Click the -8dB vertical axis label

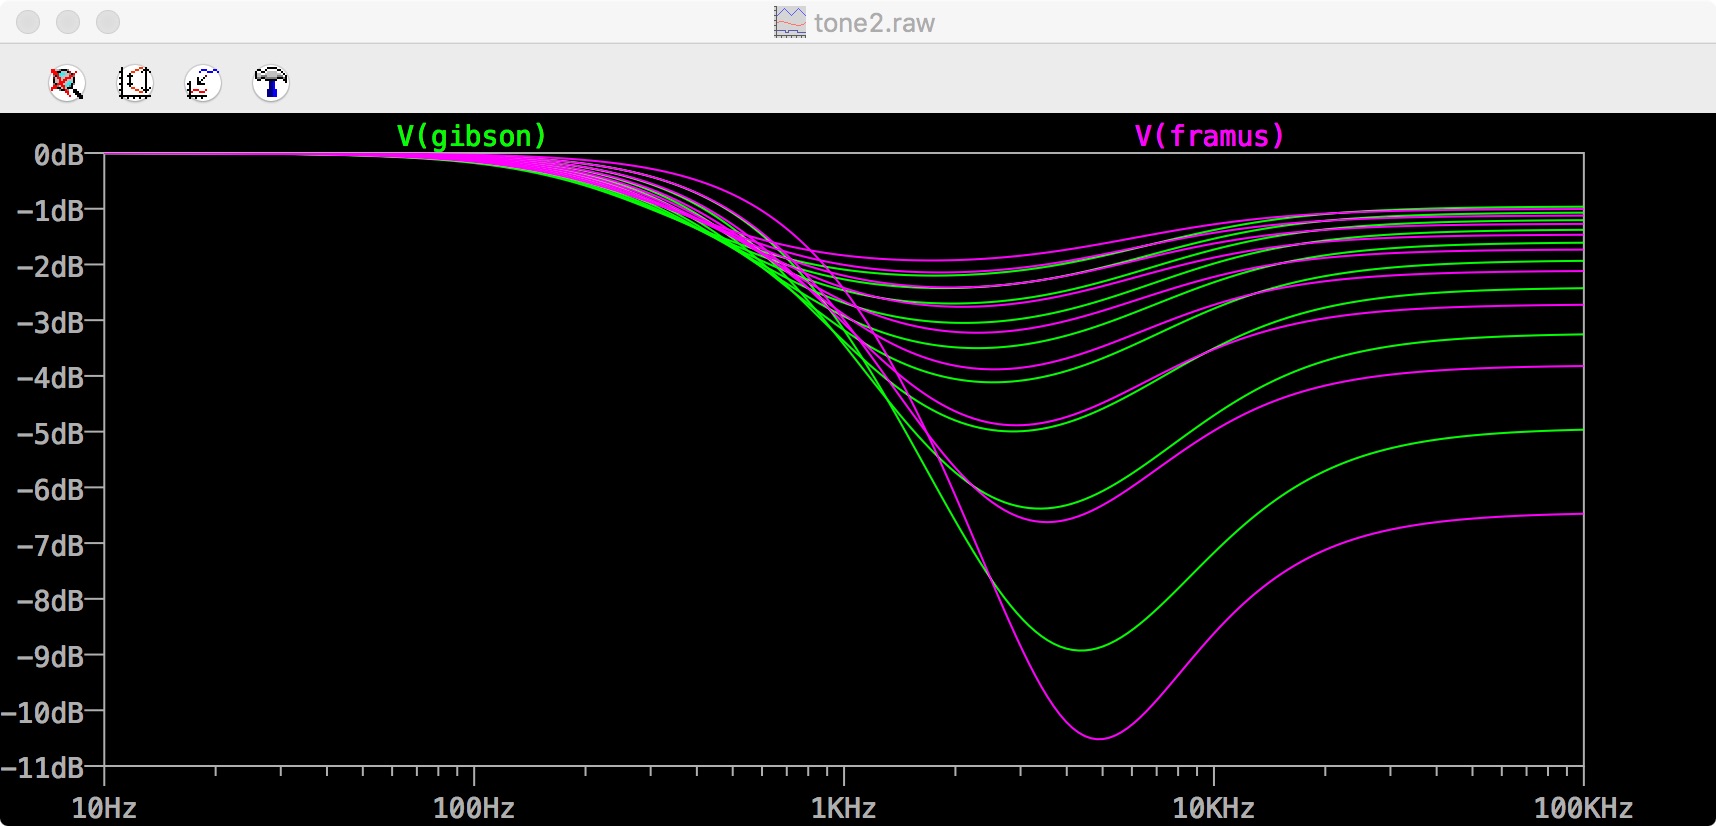50,601
